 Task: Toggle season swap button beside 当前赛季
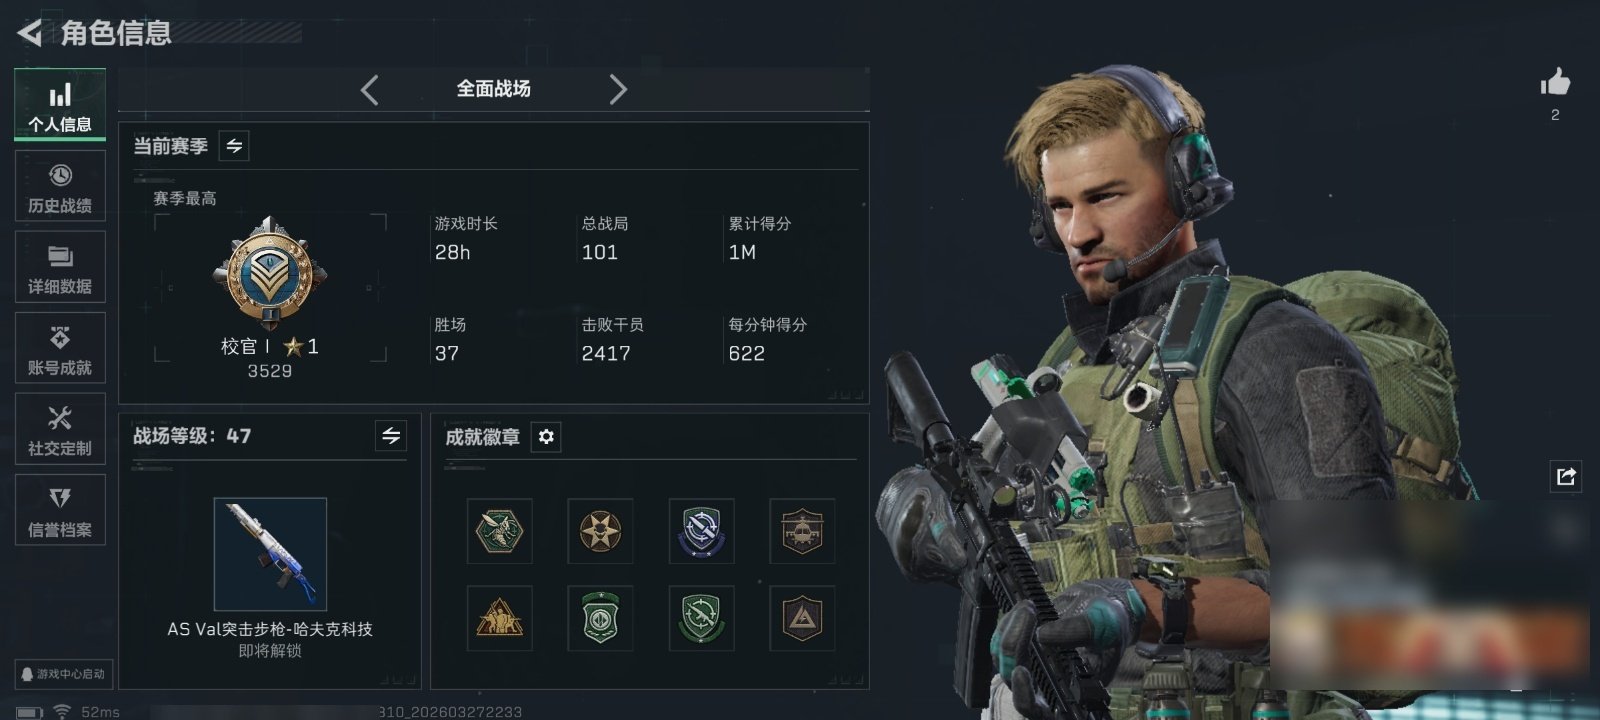(234, 146)
